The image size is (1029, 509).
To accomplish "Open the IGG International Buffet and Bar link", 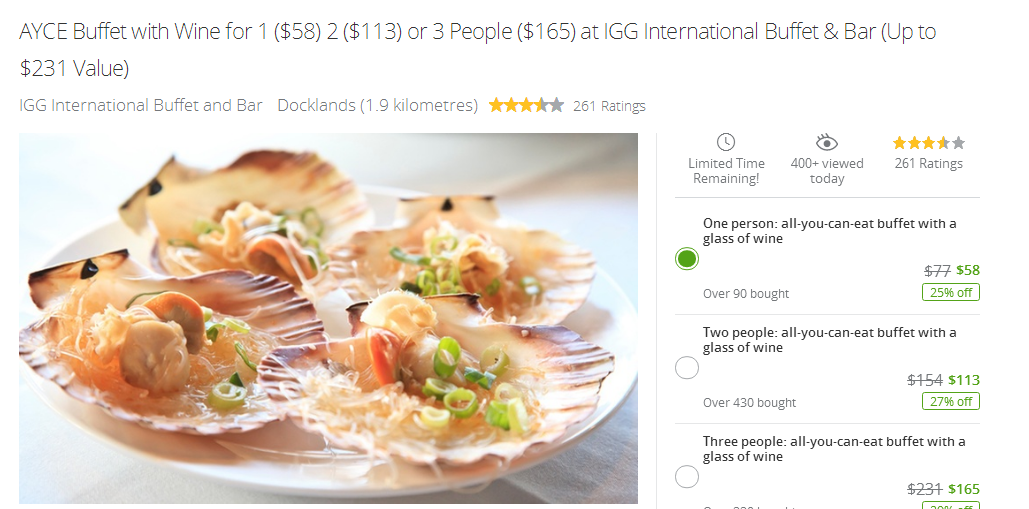I will 141,106.
